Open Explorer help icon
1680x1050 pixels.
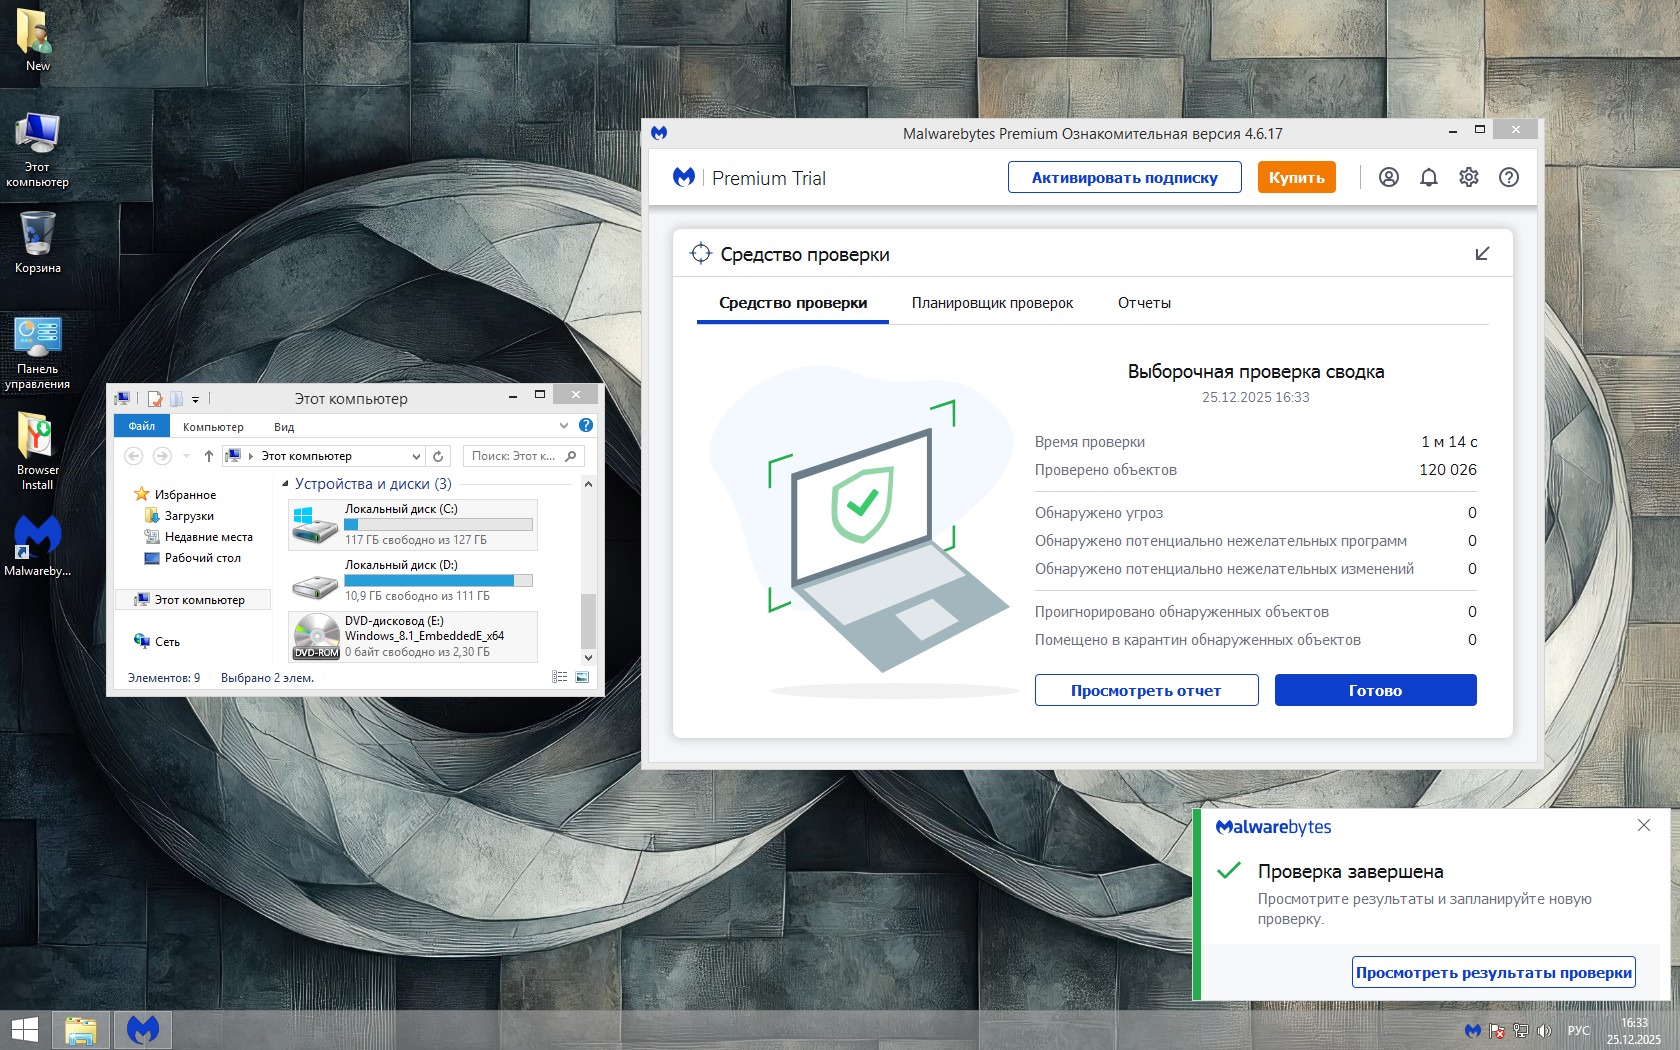pyautogui.click(x=586, y=426)
